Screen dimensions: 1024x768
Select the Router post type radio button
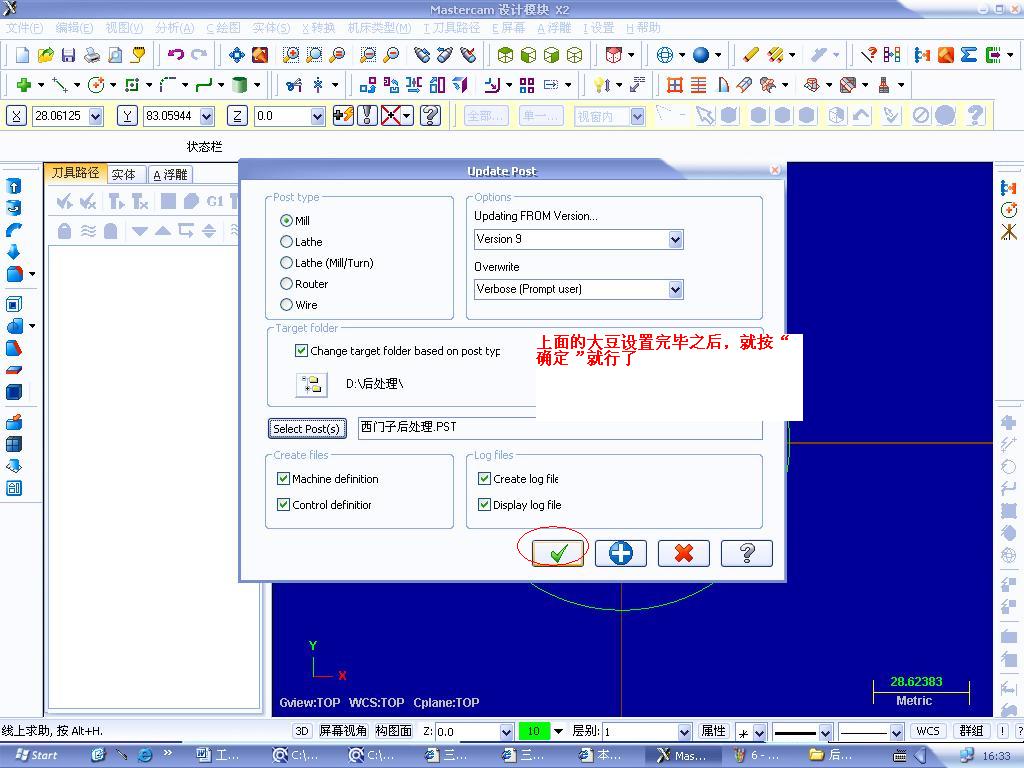tap(286, 283)
